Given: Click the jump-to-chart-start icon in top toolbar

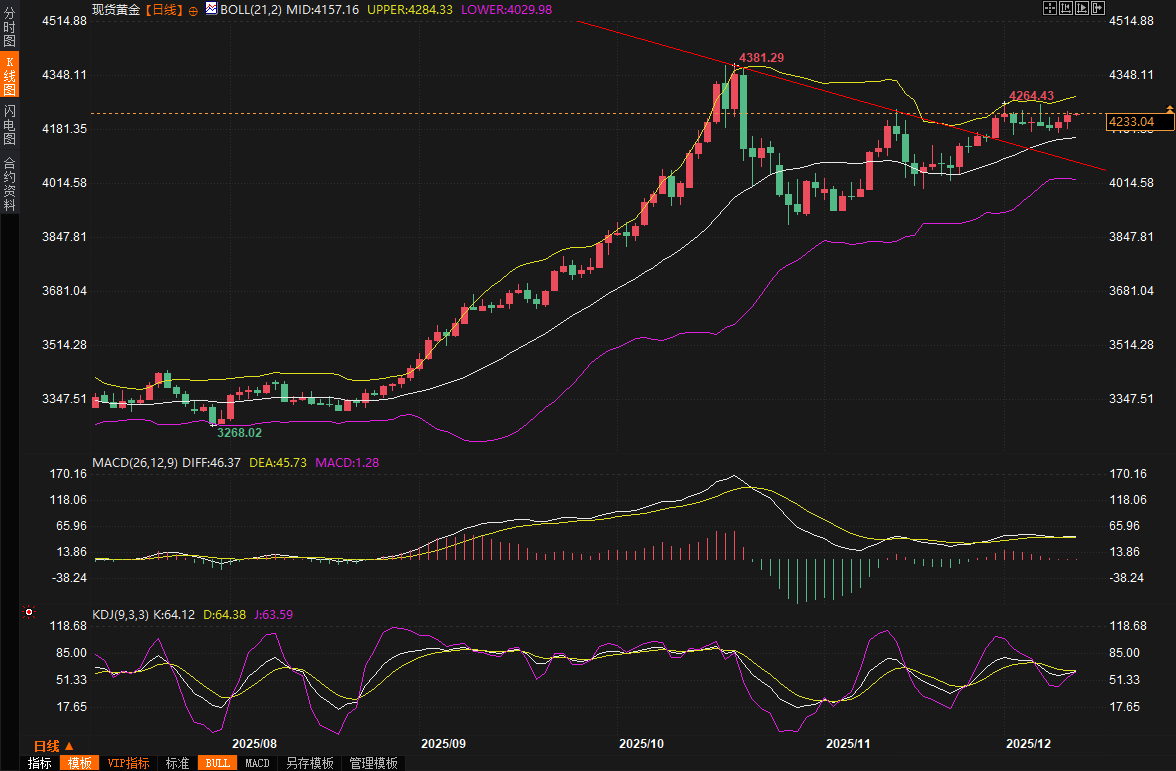Looking at the screenshot, I should (1066, 8).
